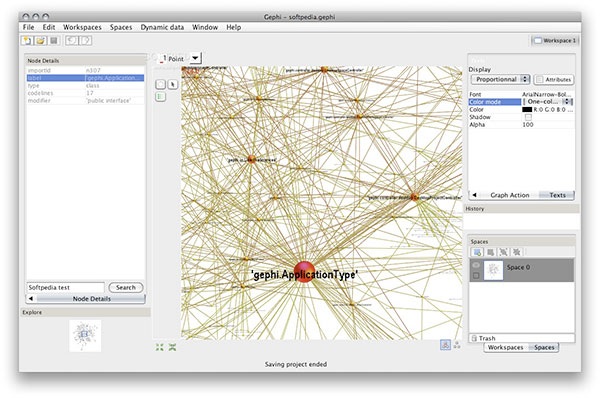This screenshot has height=398, width=600.
Task: Click the center graph icon below the canvas
Action: (160, 347)
